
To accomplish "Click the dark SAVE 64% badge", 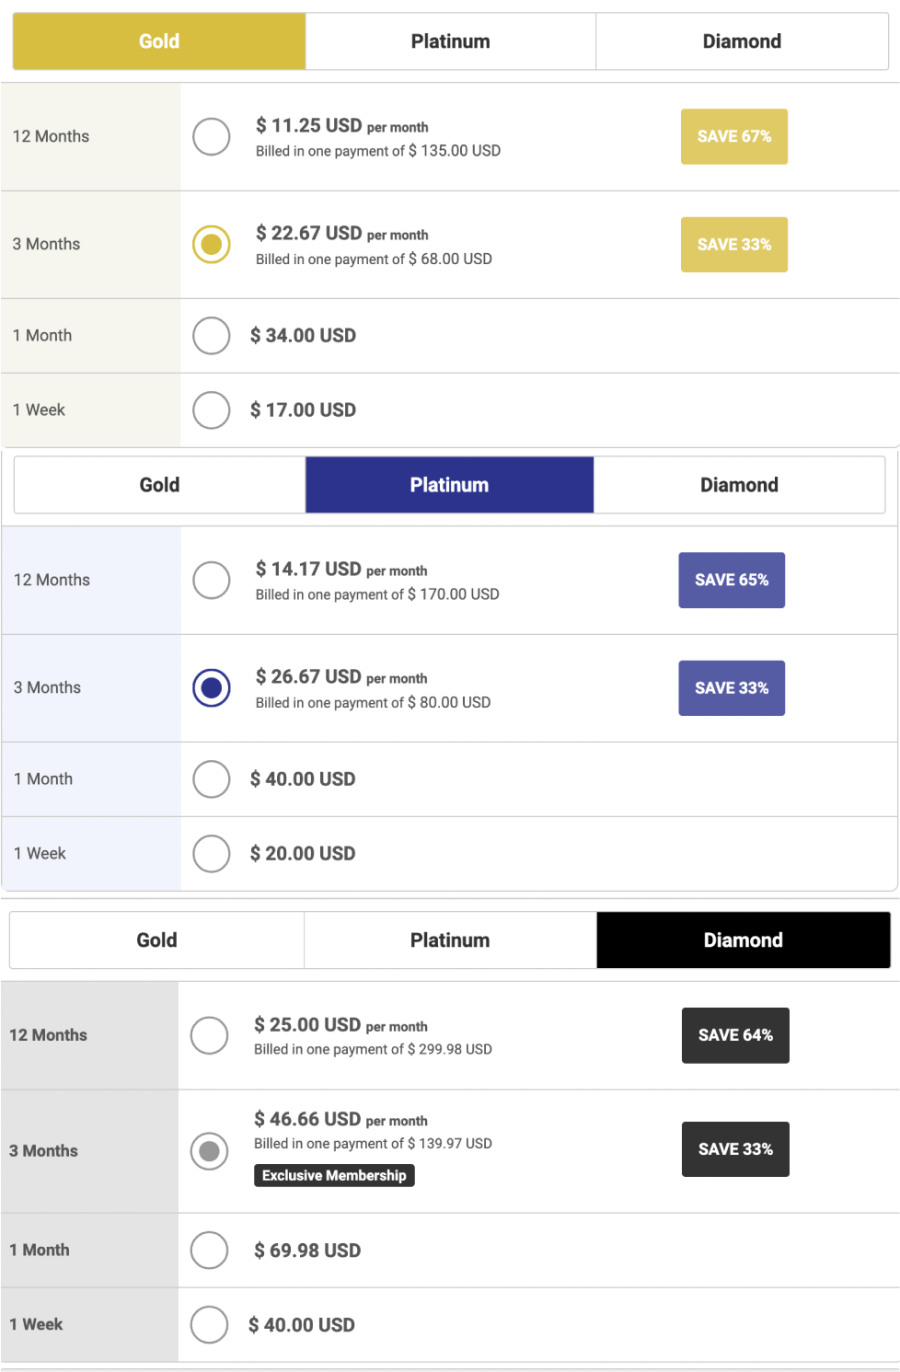I will point(735,1035).
